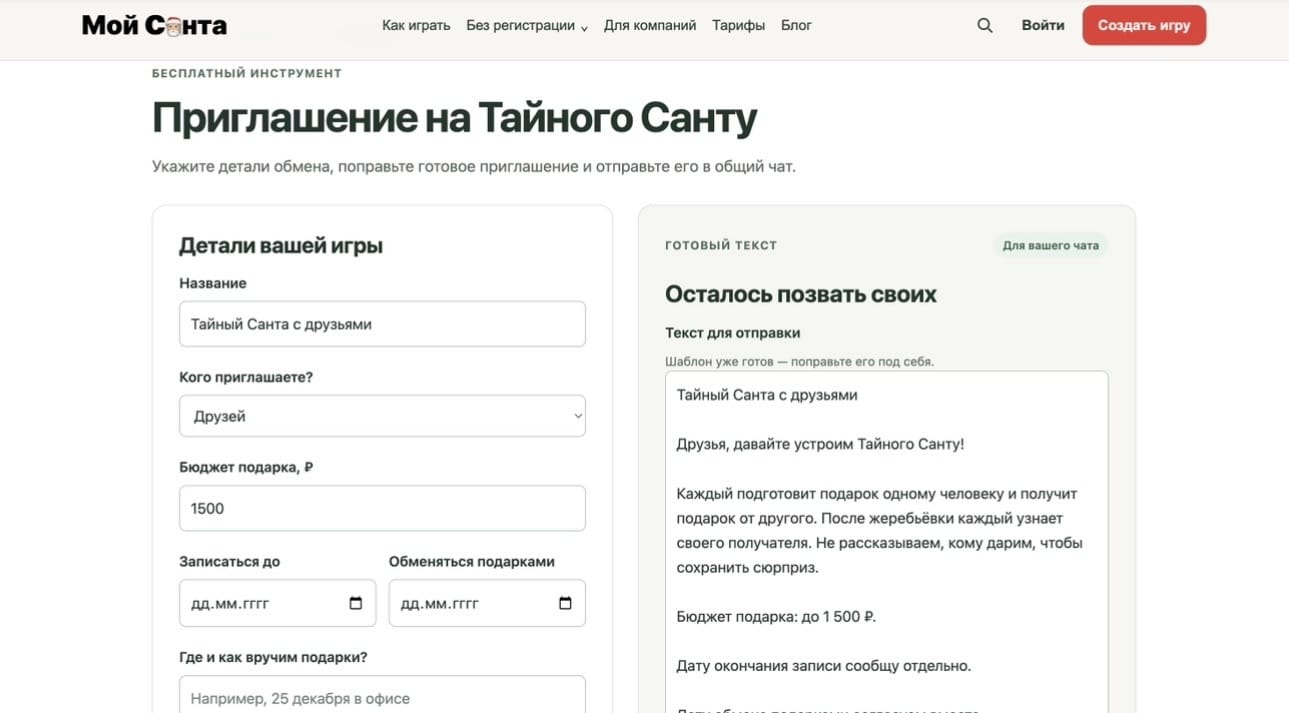Click hint 'Шаблон уже готов — поправьте его под себя.'
1289x713 pixels.
[800, 361]
